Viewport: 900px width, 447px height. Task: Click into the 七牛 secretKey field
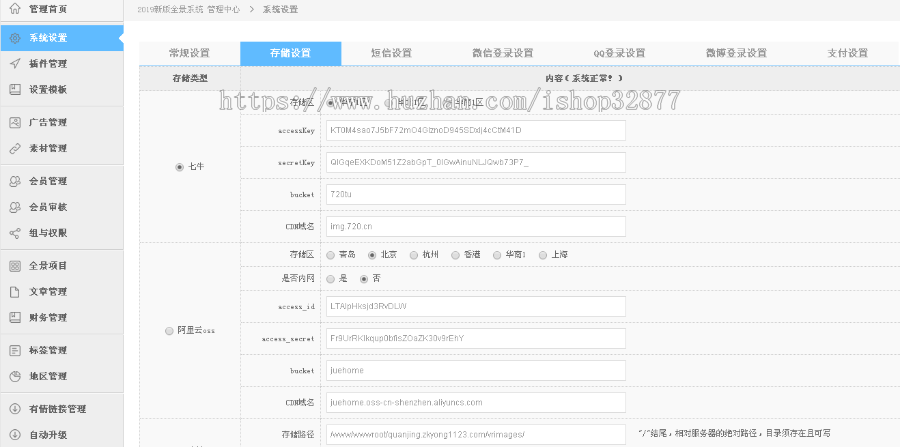click(x=476, y=162)
